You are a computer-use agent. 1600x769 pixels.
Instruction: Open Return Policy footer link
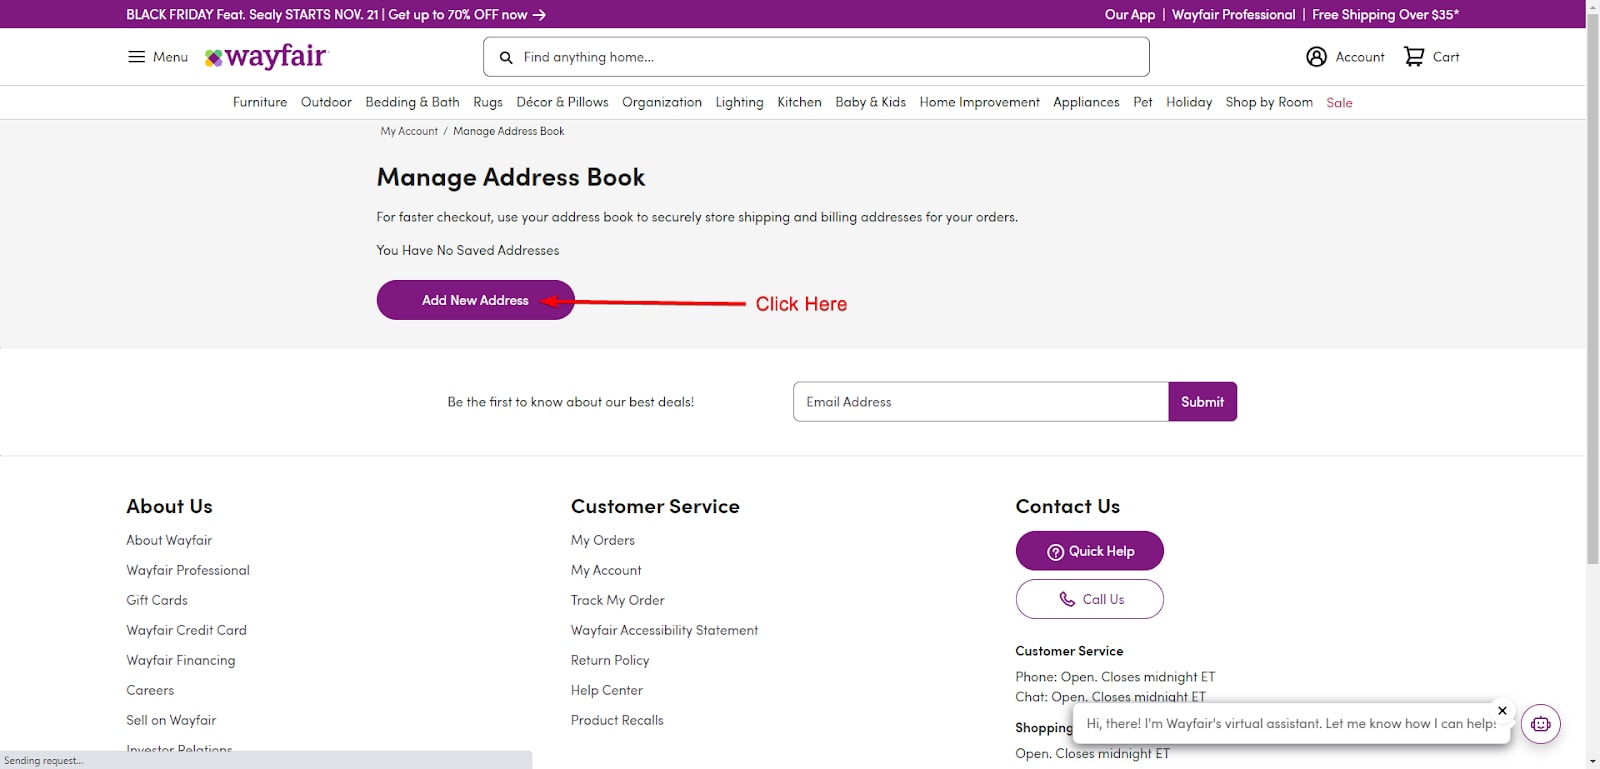tap(610, 660)
